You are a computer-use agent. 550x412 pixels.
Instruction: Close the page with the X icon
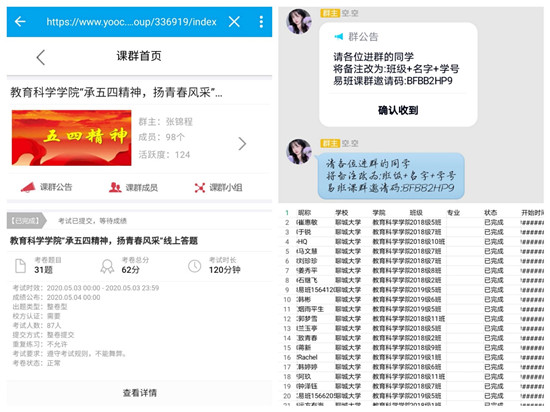click(234, 22)
